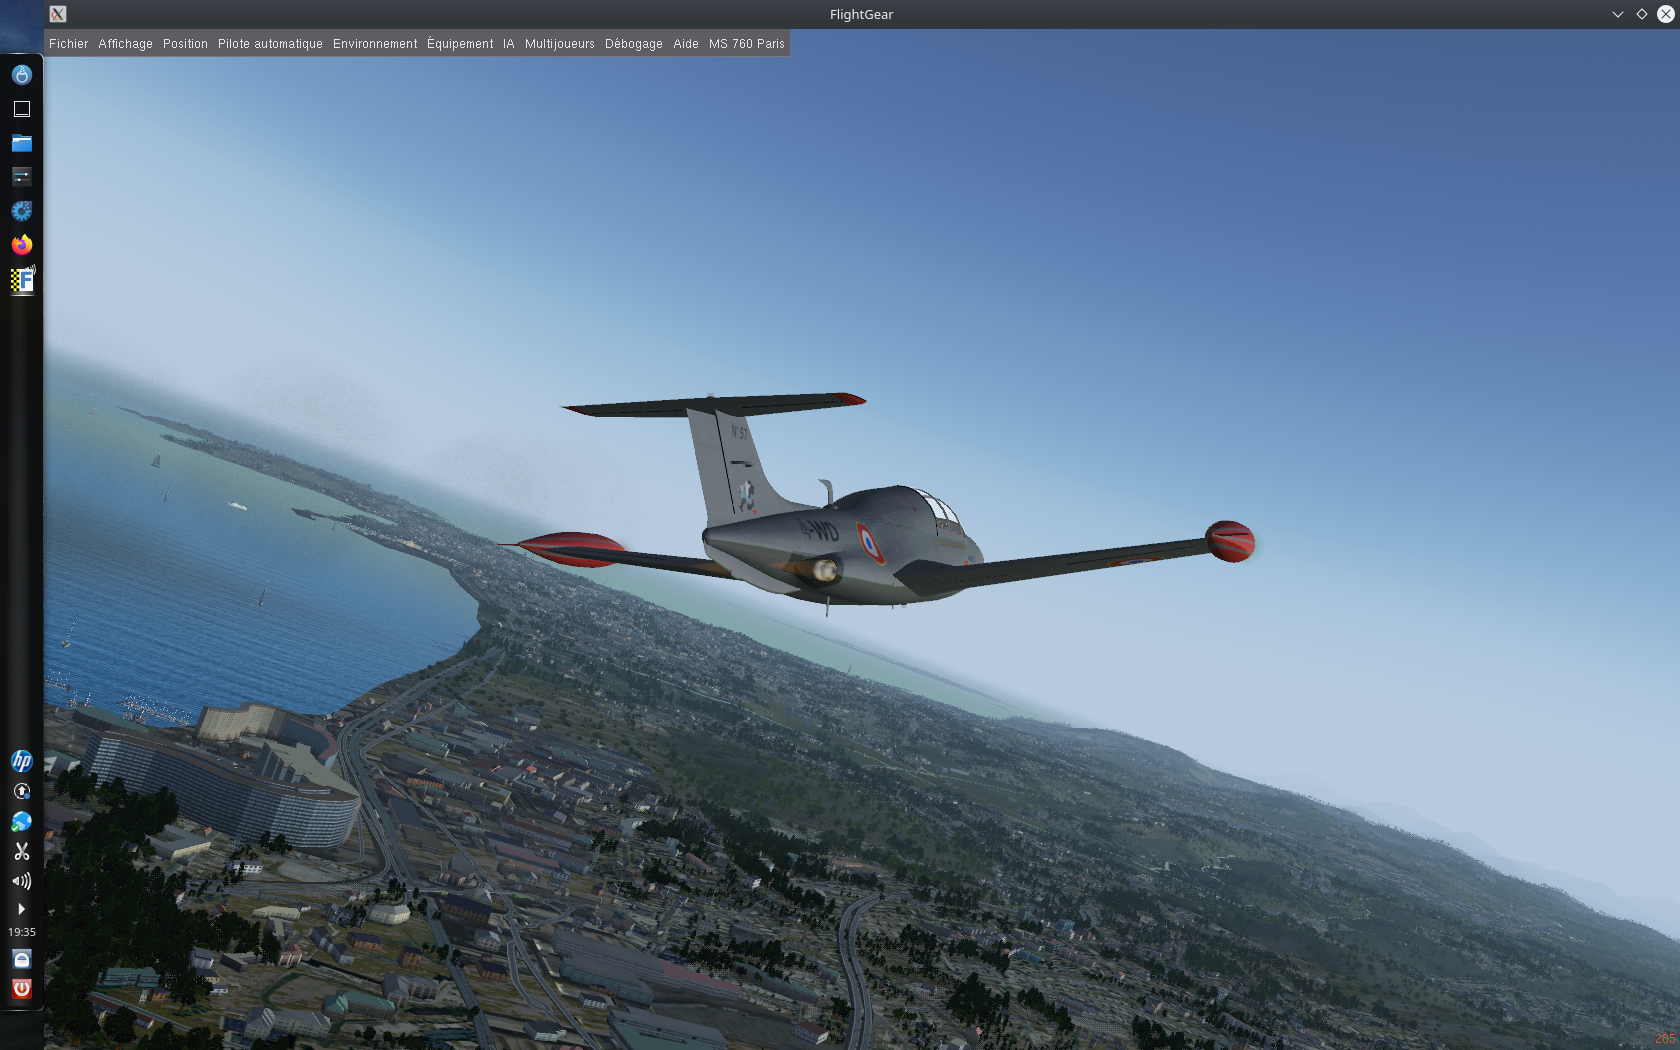Launch the blue gear application in the dock
Screen dimensions: 1680x1050
[x=21, y=211]
